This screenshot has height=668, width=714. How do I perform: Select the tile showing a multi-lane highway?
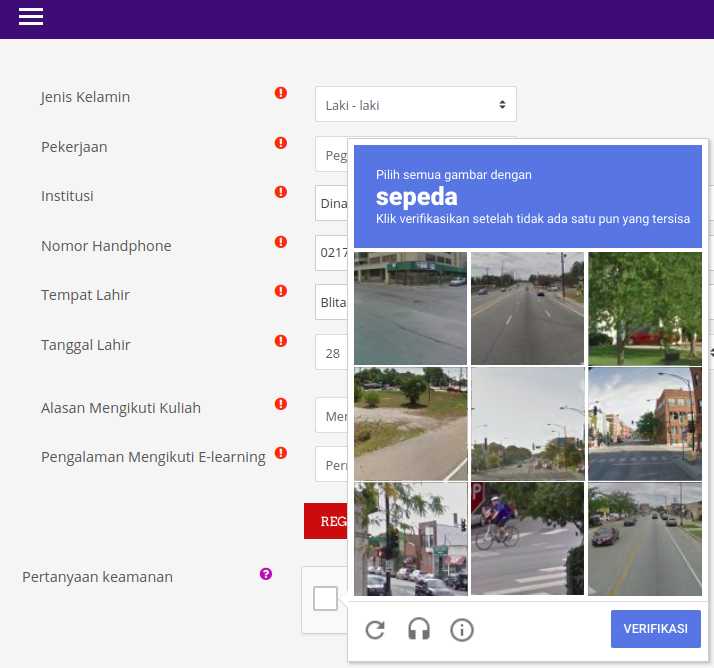pos(527,309)
